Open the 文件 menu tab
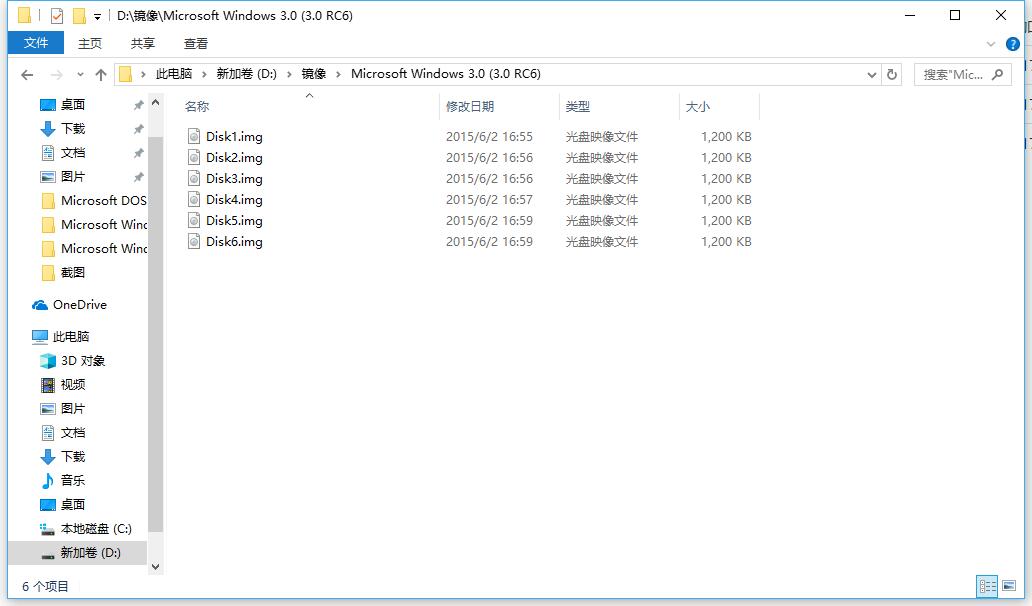This screenshot has height=606, width=1032. pyautogui.click(x=36, y=43)
